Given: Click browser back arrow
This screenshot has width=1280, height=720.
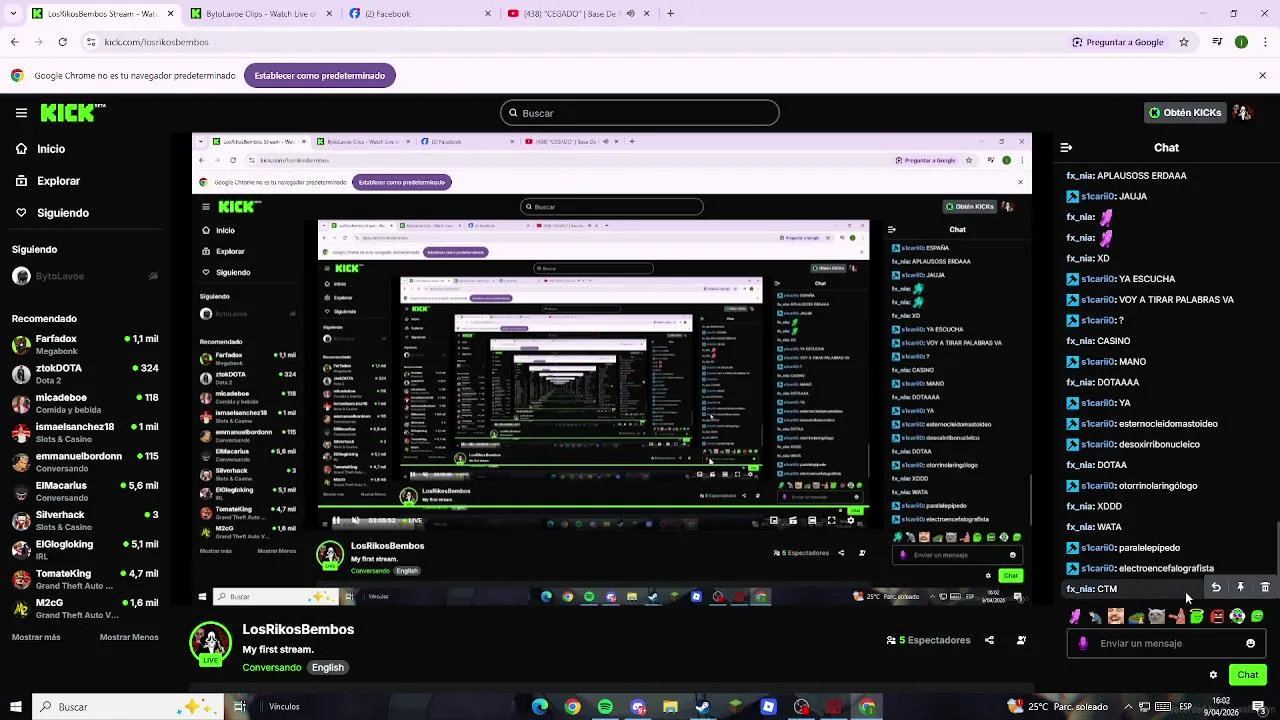Looking at the screenshot, I should (14, 42).
